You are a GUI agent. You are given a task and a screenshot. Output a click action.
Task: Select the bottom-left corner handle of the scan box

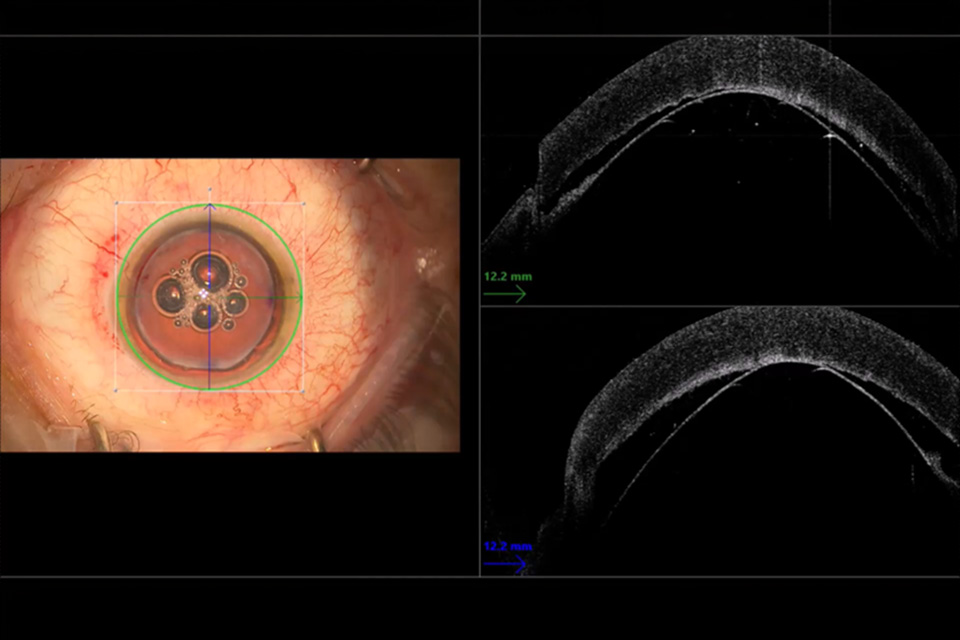tap(117, 391)
